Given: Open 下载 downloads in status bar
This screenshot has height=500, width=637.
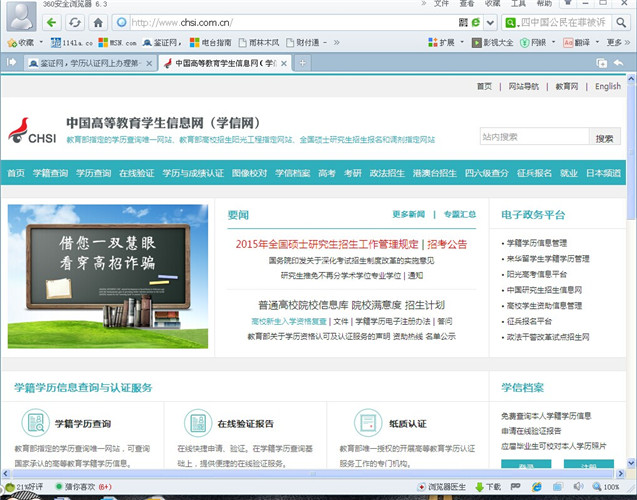Looking at the screenshot, I should pos(488,487).
